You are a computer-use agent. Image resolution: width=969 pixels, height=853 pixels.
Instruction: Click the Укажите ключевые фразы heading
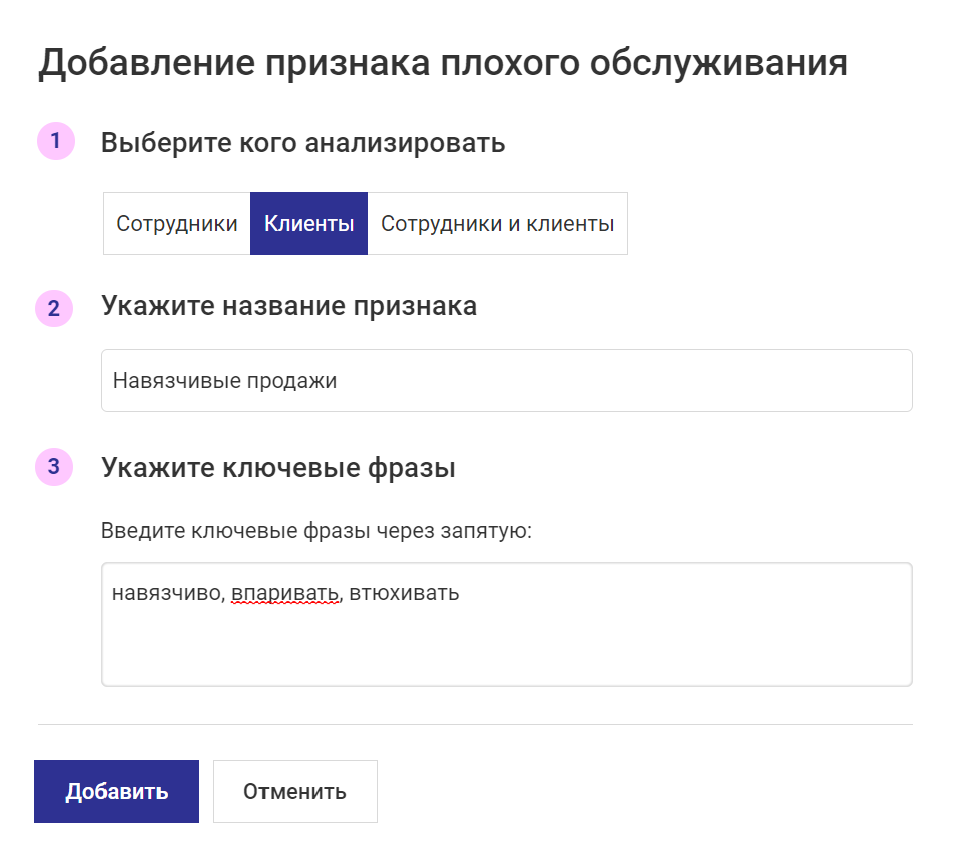pyautogui.click(x=278, y=468)
